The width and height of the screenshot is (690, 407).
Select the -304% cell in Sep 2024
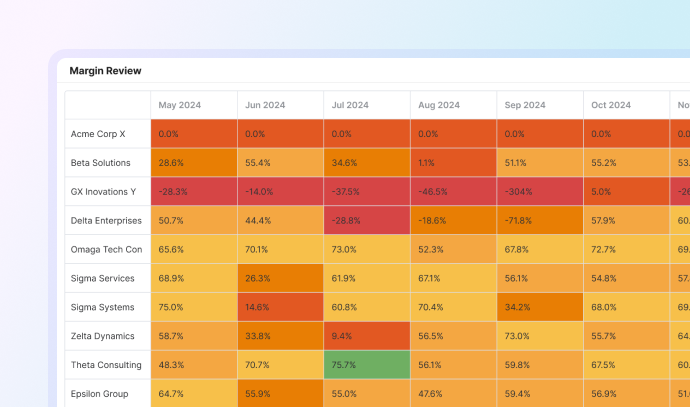[540, 192]
